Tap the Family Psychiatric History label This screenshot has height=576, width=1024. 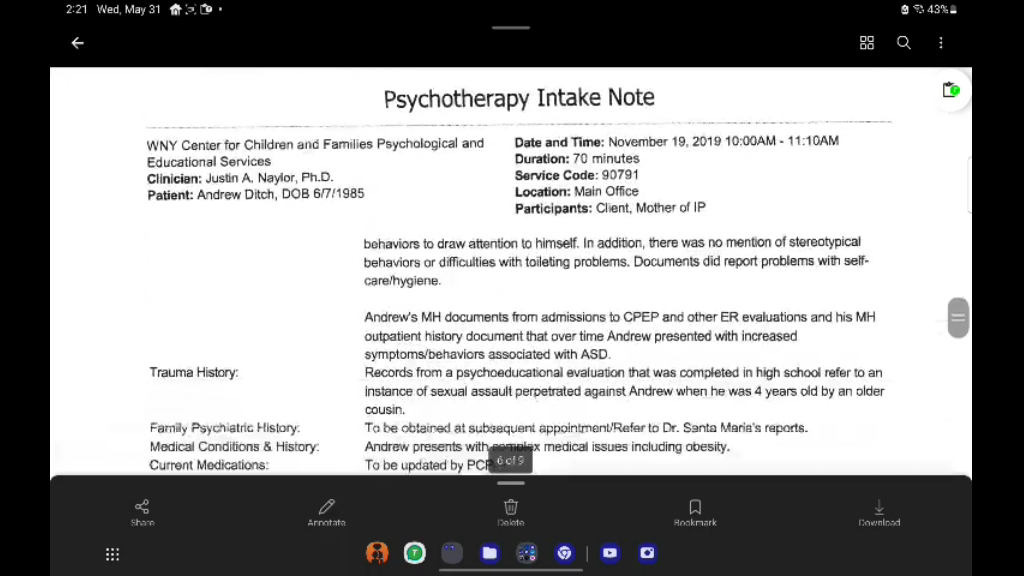(x=225, y=428)
